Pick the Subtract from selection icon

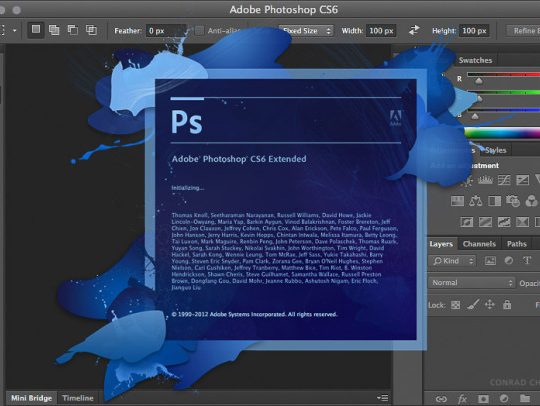[73, 30]
